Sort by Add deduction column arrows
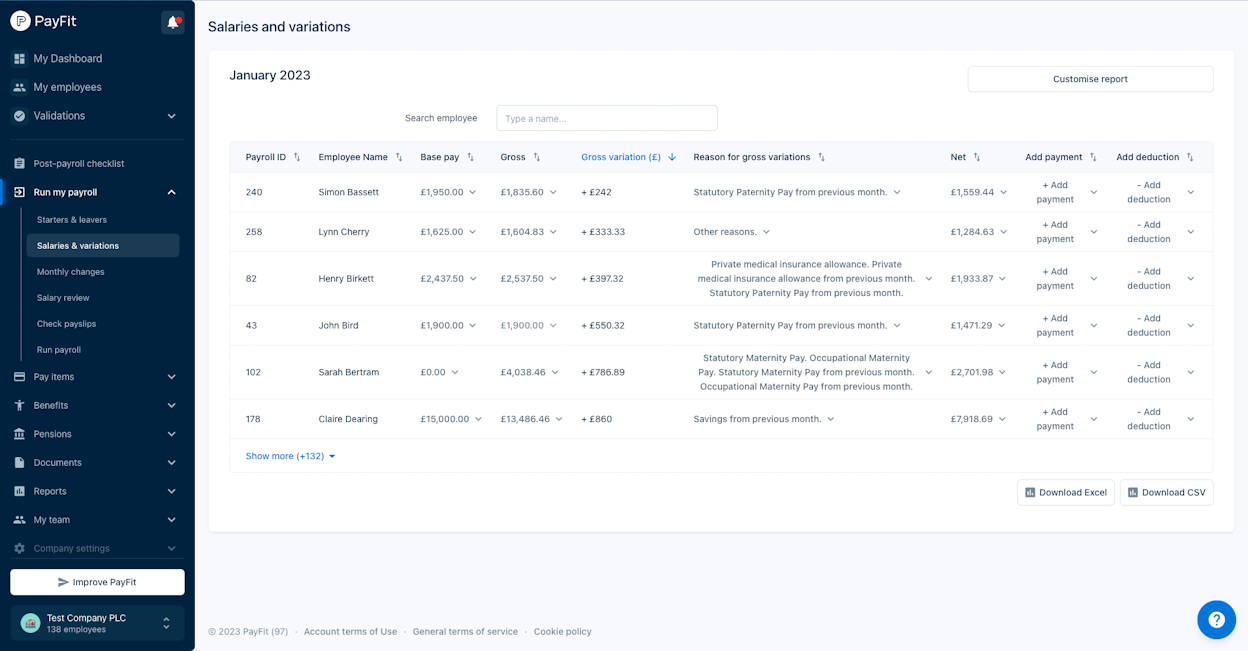The width and height of the screenshot is (1248, 651). [x=1190, y=157]
